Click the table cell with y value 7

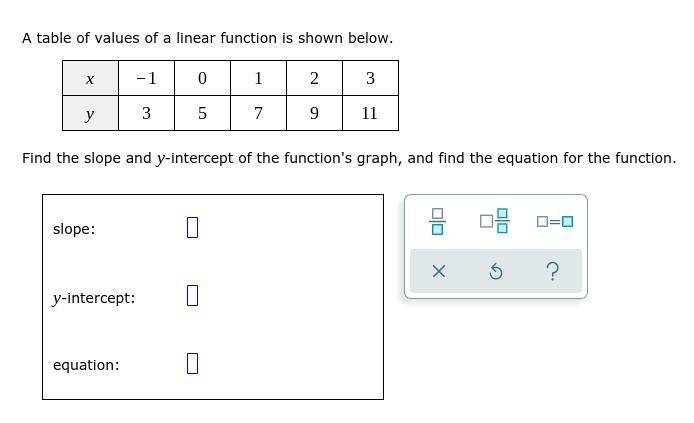[x=258, y=113]
